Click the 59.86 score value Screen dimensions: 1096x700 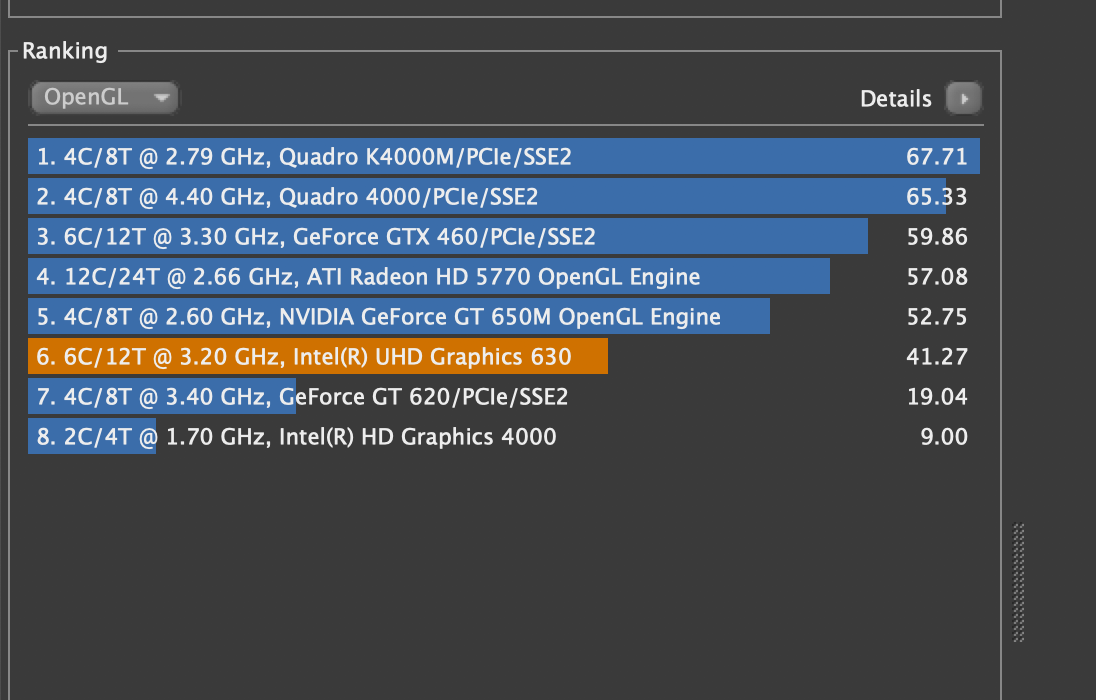[937, 237]
